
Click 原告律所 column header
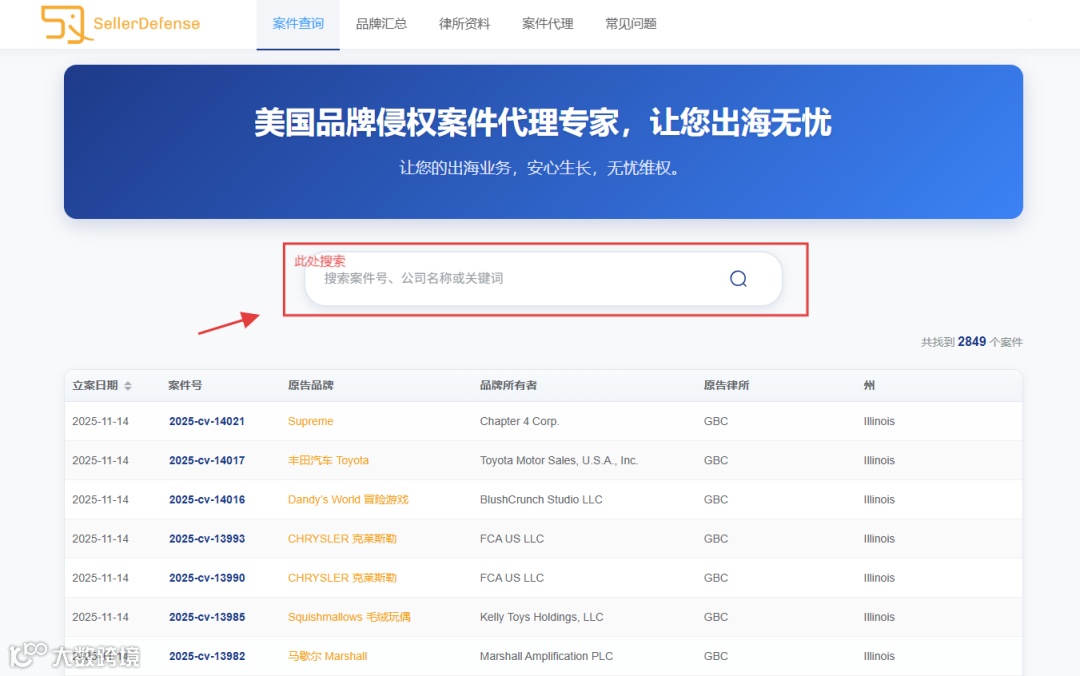[x=726, y=385]
